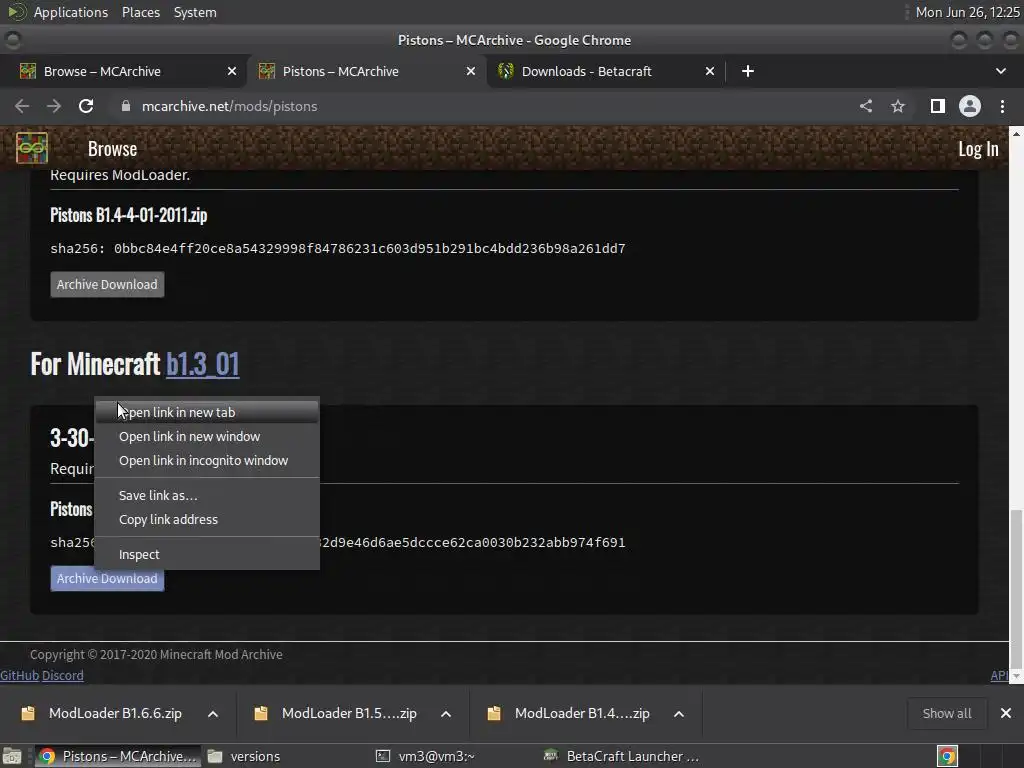The height and width of the screenshot is (768, 1024).
Task: Click Archive Download for Pistons B1.4
Action: (107, 285)
